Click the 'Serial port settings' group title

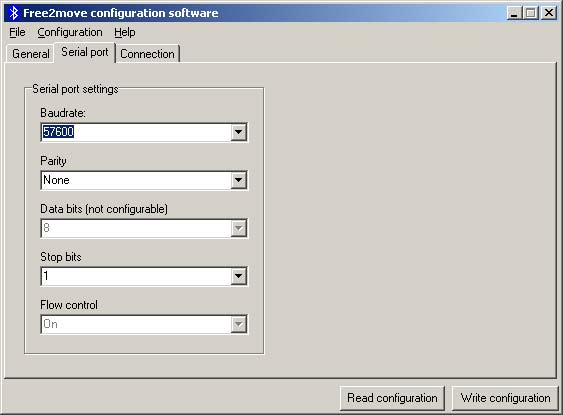75,89
